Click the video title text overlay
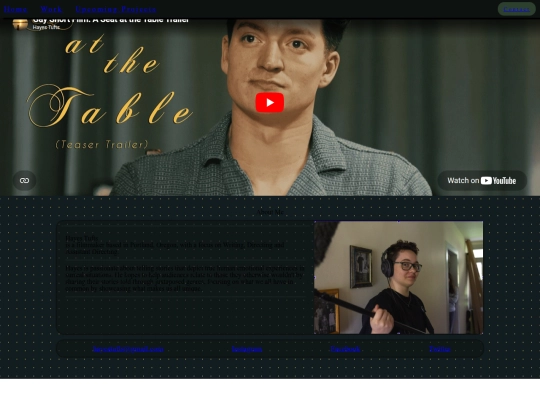The height and width of the screenshot is (405, 540). tap(110, 20)
